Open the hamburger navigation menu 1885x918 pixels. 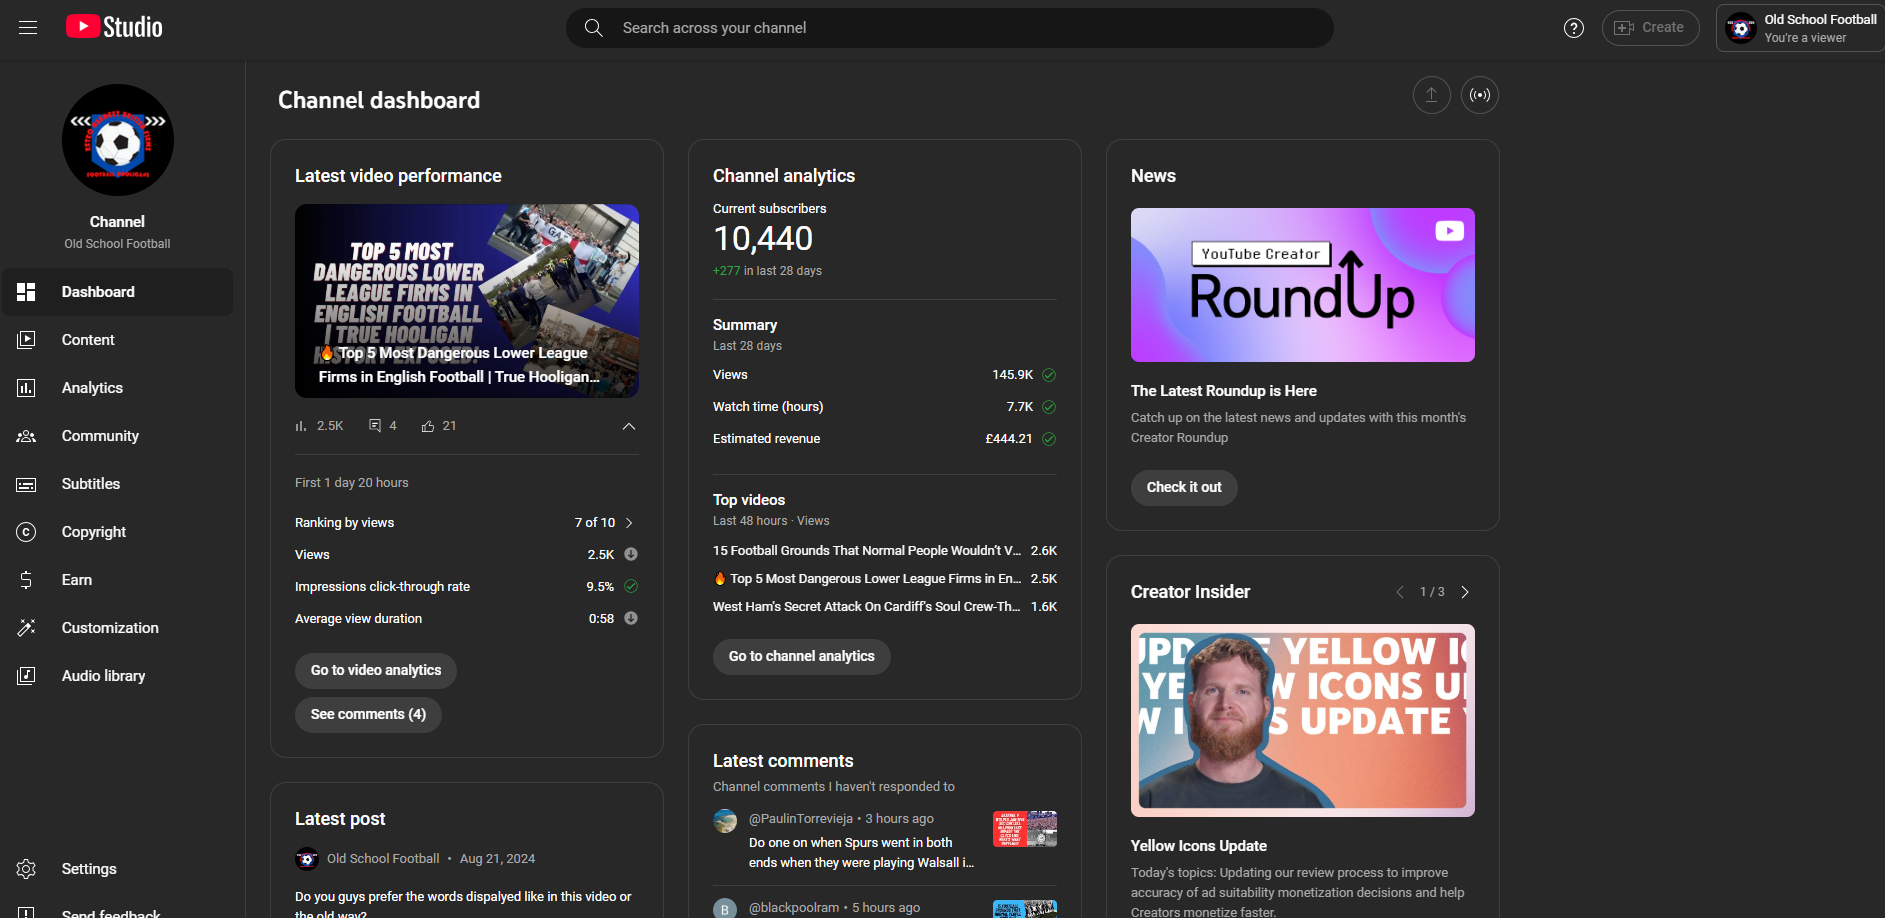click(28, 28)
